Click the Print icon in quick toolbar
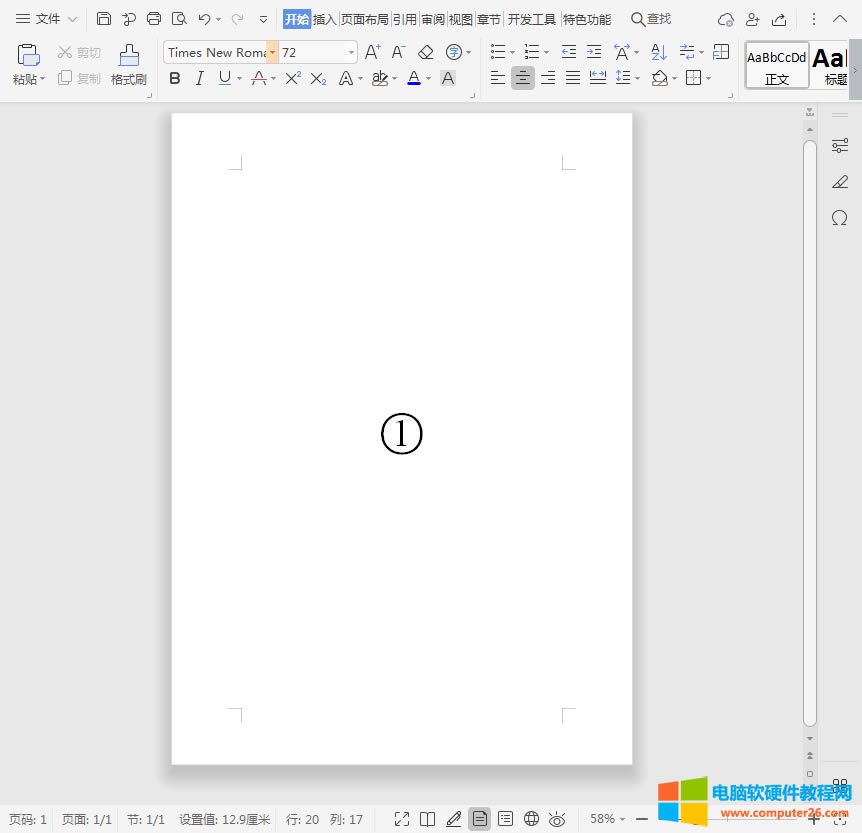Screen dimensions: 862x833 coord(154,19)
